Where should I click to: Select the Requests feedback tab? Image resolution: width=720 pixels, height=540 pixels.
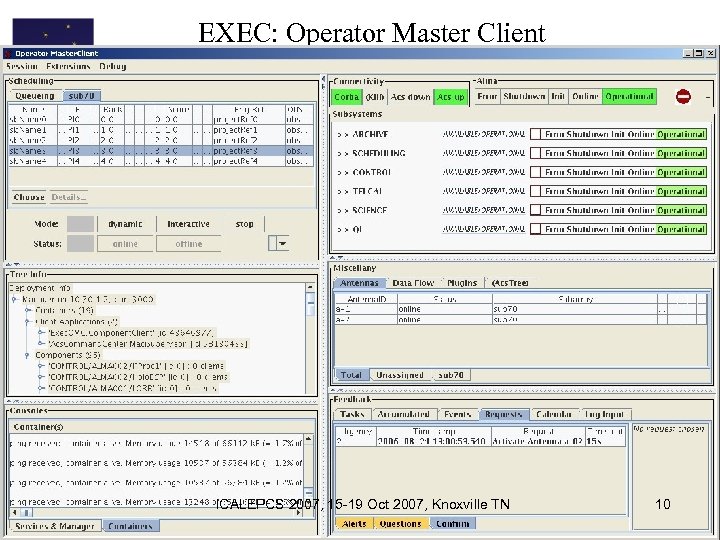tap(504, 414)
